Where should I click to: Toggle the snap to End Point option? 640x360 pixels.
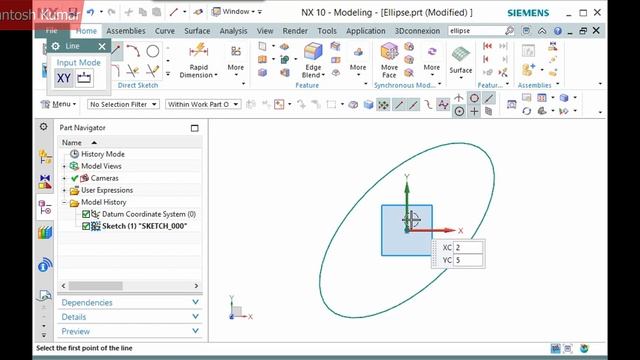399,105
